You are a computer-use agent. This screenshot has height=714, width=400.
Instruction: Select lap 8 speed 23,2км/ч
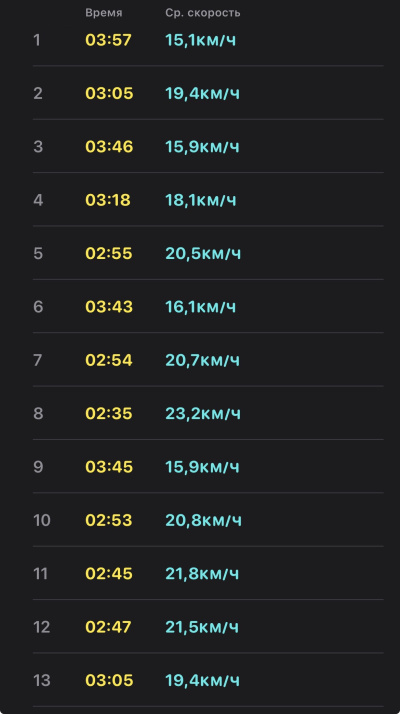tap(203, 414)
